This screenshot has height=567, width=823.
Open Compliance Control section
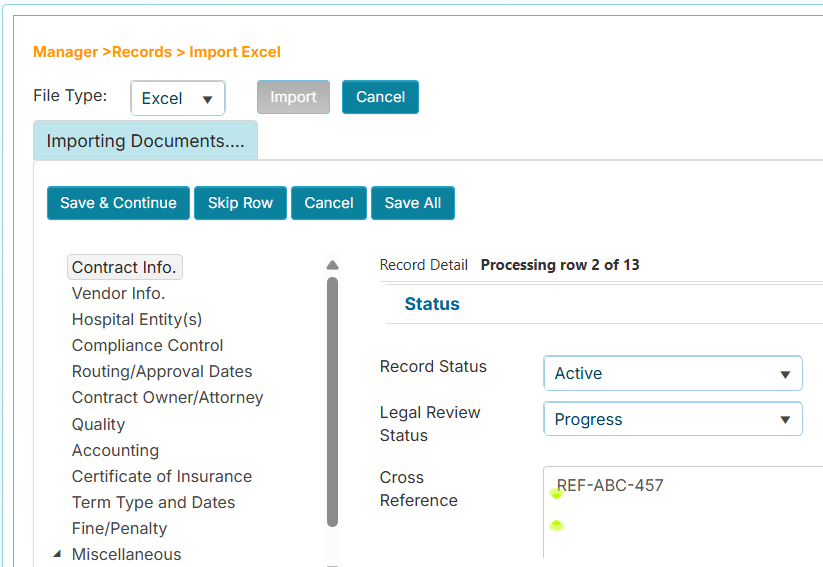(147, 345)
